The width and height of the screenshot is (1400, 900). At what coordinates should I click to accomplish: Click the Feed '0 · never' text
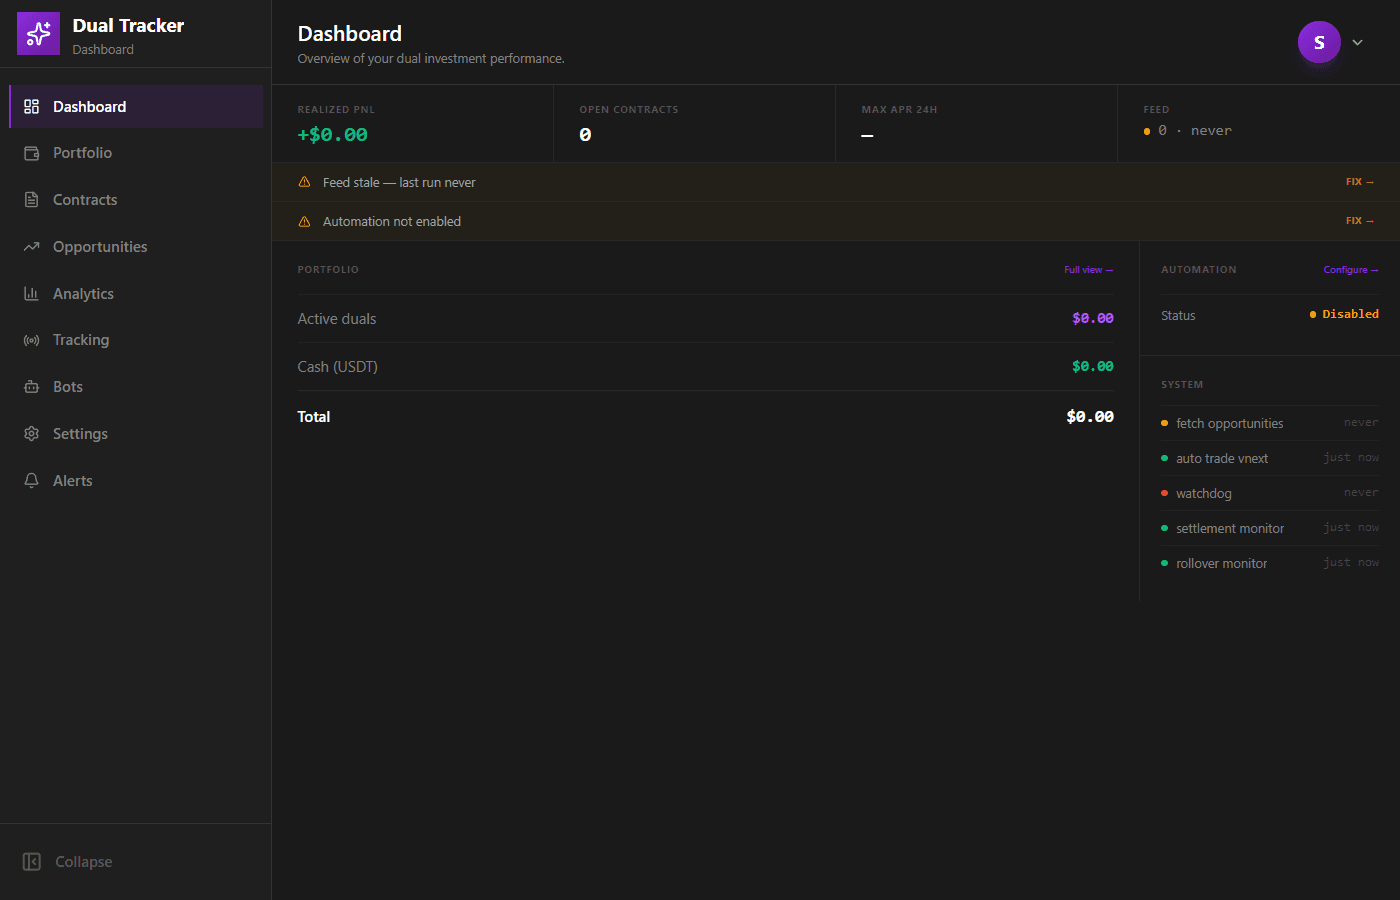coord(1195,131)
